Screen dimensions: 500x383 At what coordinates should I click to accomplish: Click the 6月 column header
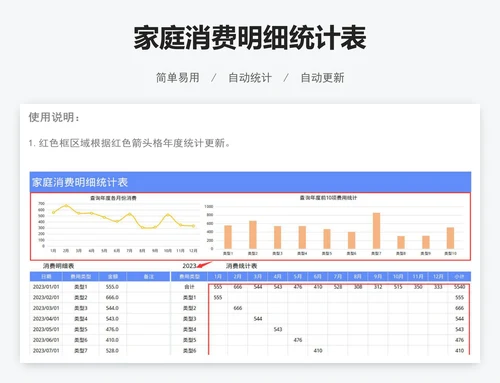tap(318, 276)
